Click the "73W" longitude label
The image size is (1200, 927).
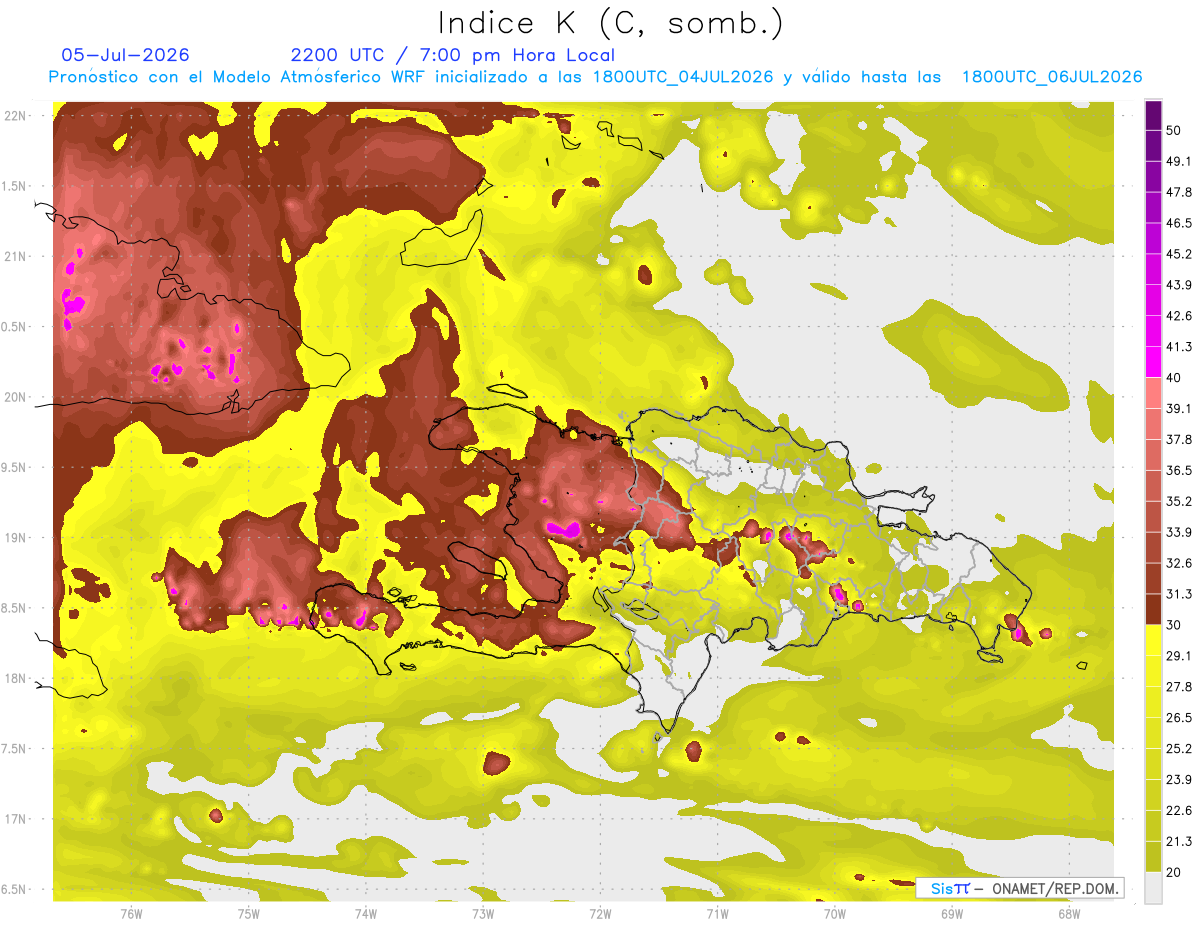483,914
